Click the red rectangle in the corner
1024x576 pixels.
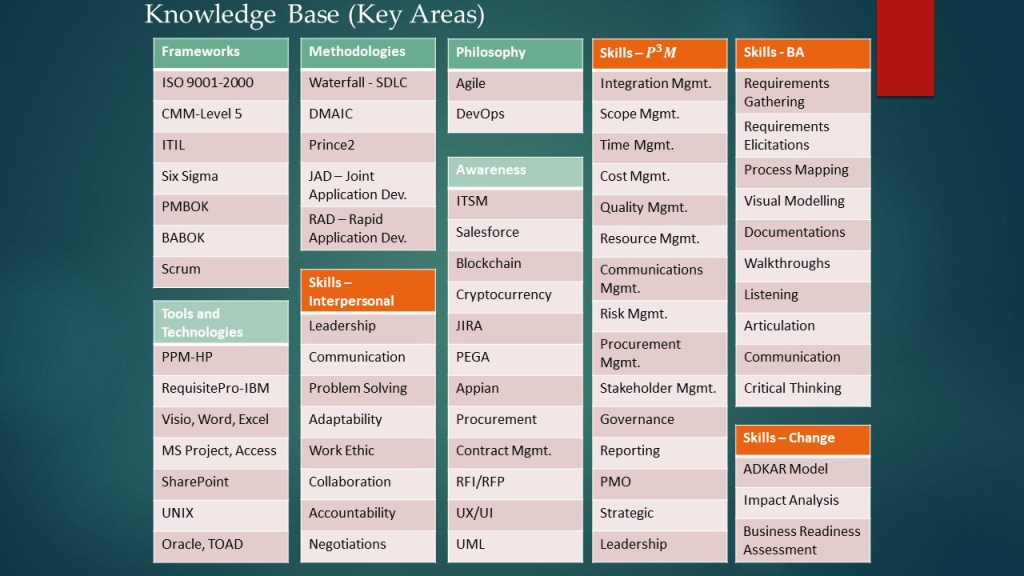point(905,48)
